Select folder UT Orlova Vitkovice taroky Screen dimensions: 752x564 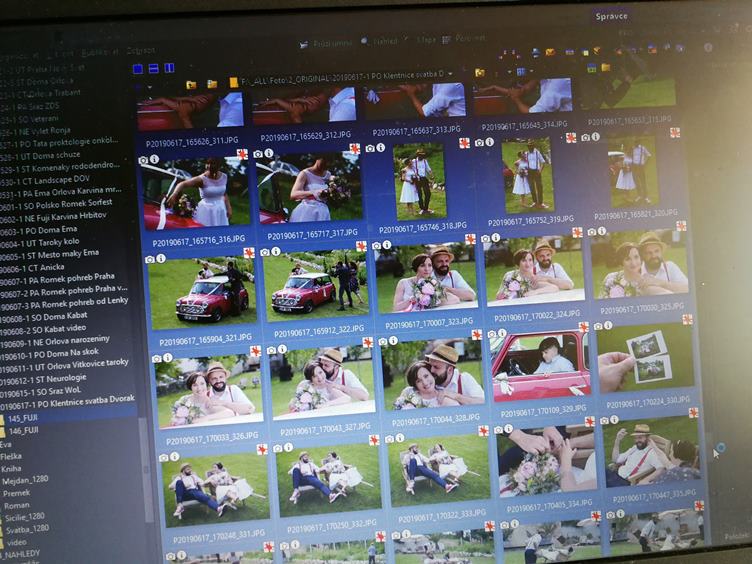(x=64, y=365)
